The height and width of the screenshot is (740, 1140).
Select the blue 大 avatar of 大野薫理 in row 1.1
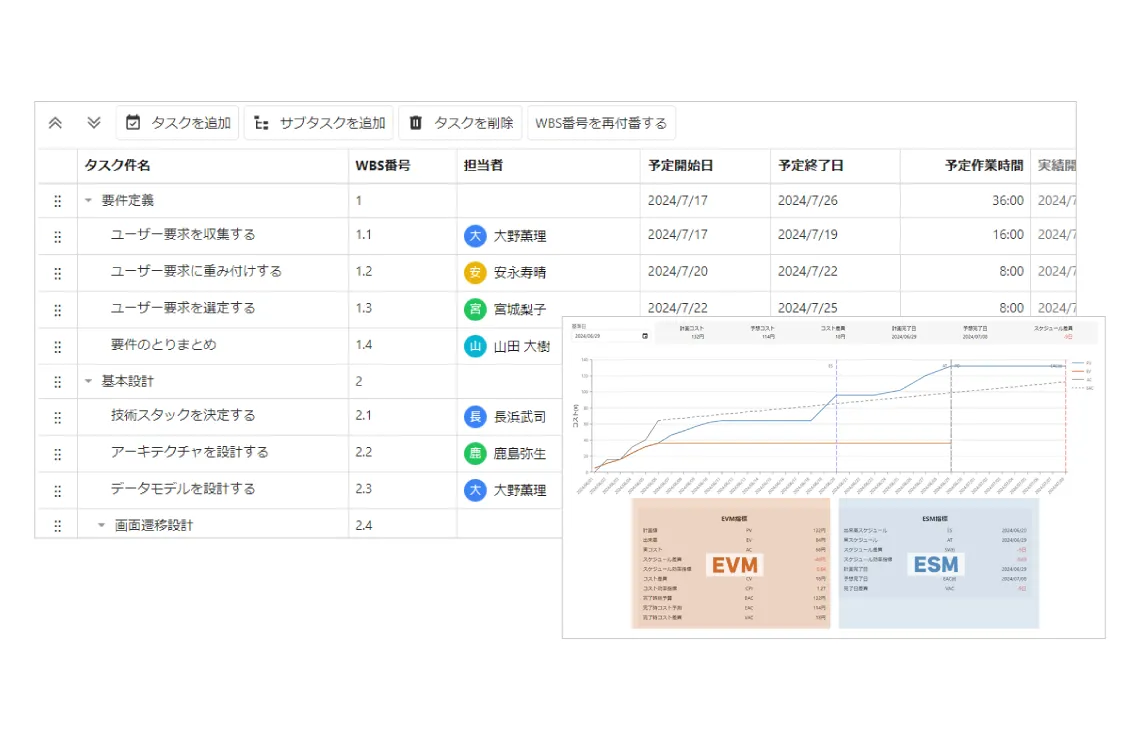click(475, 236)
